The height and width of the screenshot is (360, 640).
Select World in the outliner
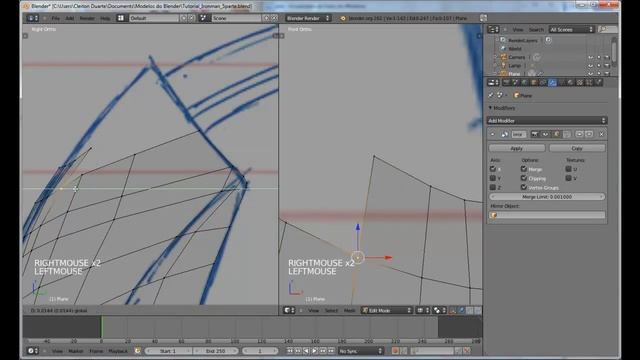(515, 49)
